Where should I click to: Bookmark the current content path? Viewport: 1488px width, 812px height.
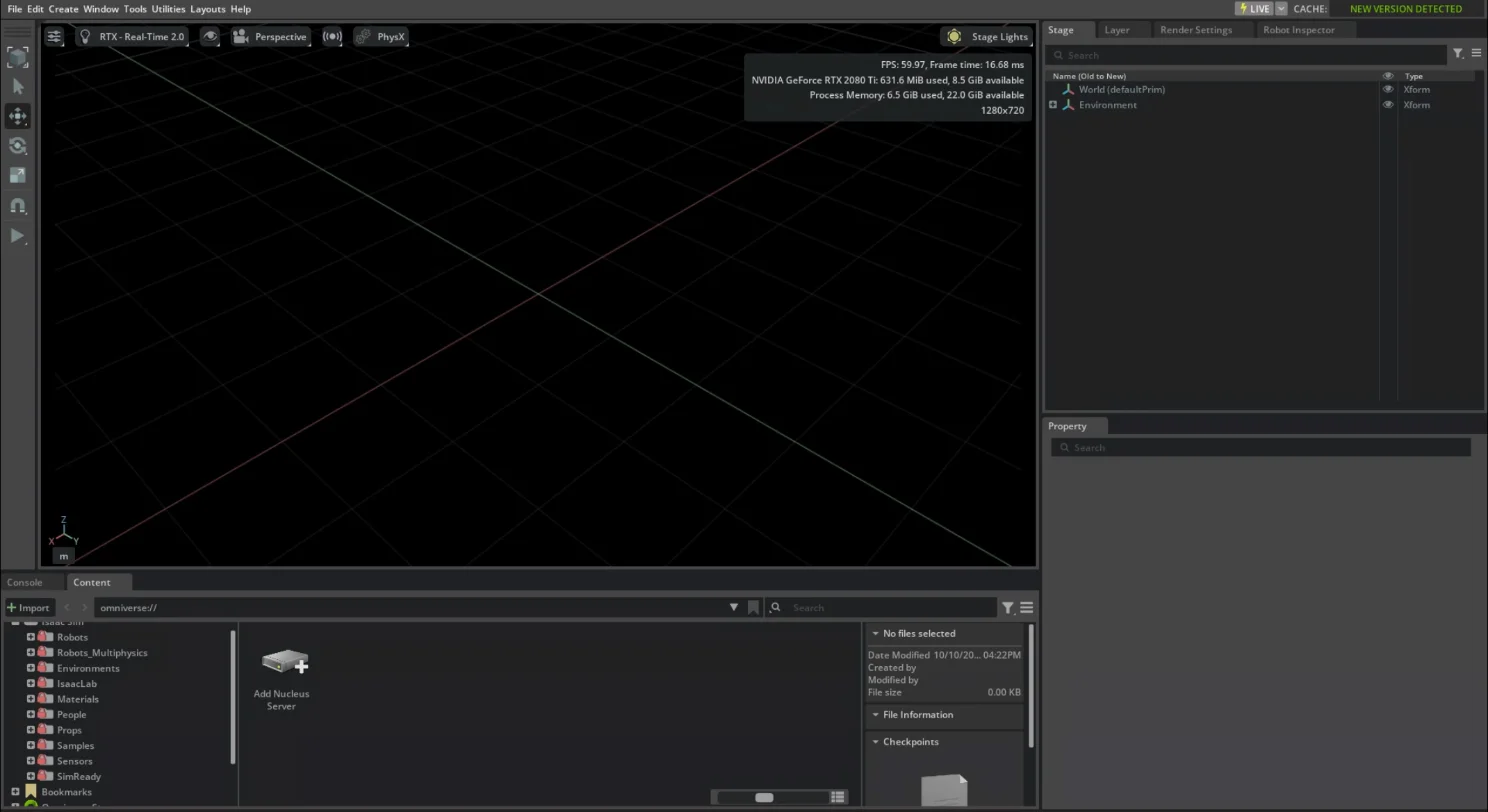[x=753, y=608]
